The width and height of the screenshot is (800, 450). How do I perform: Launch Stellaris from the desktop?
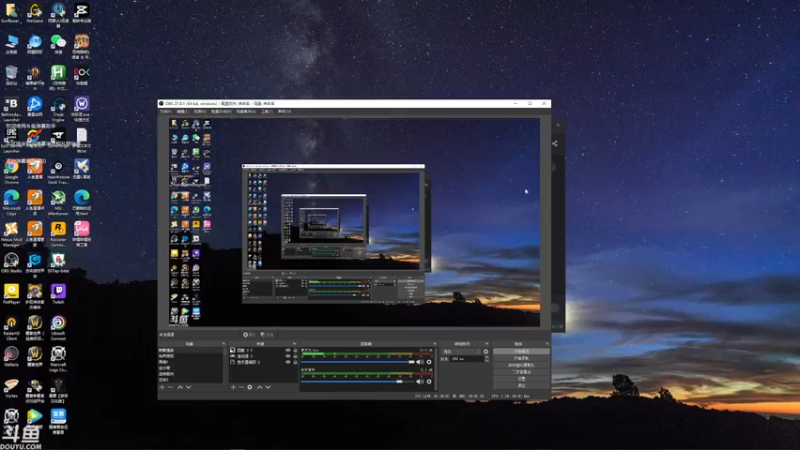(x=11, y=357)
